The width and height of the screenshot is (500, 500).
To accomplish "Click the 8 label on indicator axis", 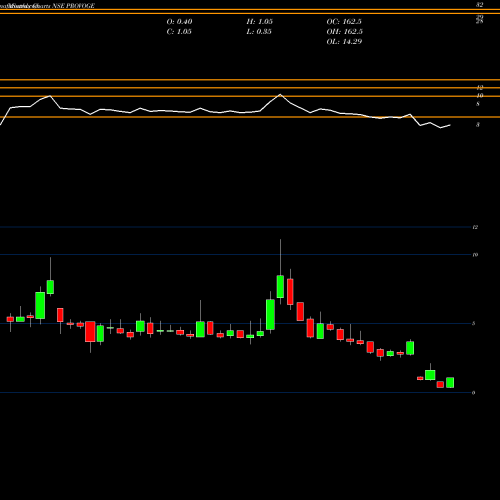I will pyautogui.click(x=478, y=104).
